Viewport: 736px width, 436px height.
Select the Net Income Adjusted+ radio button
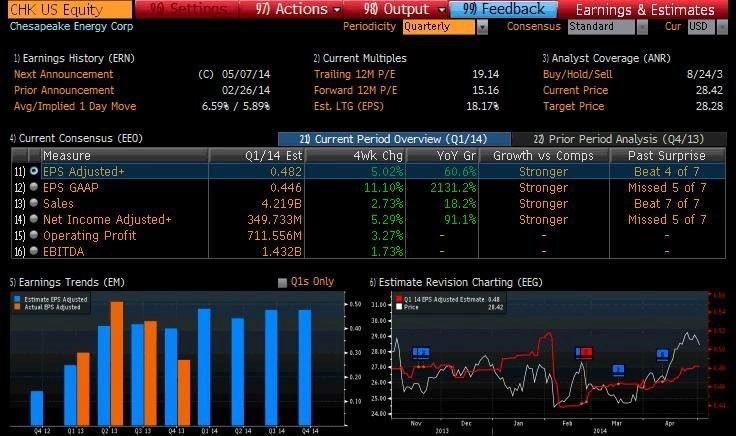33,219
